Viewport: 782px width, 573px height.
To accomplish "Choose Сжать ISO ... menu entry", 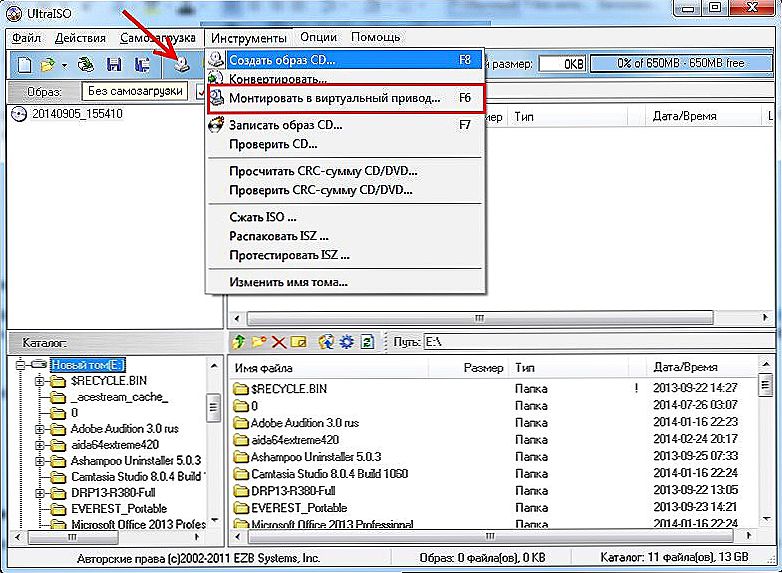I will tap(345, 217).
